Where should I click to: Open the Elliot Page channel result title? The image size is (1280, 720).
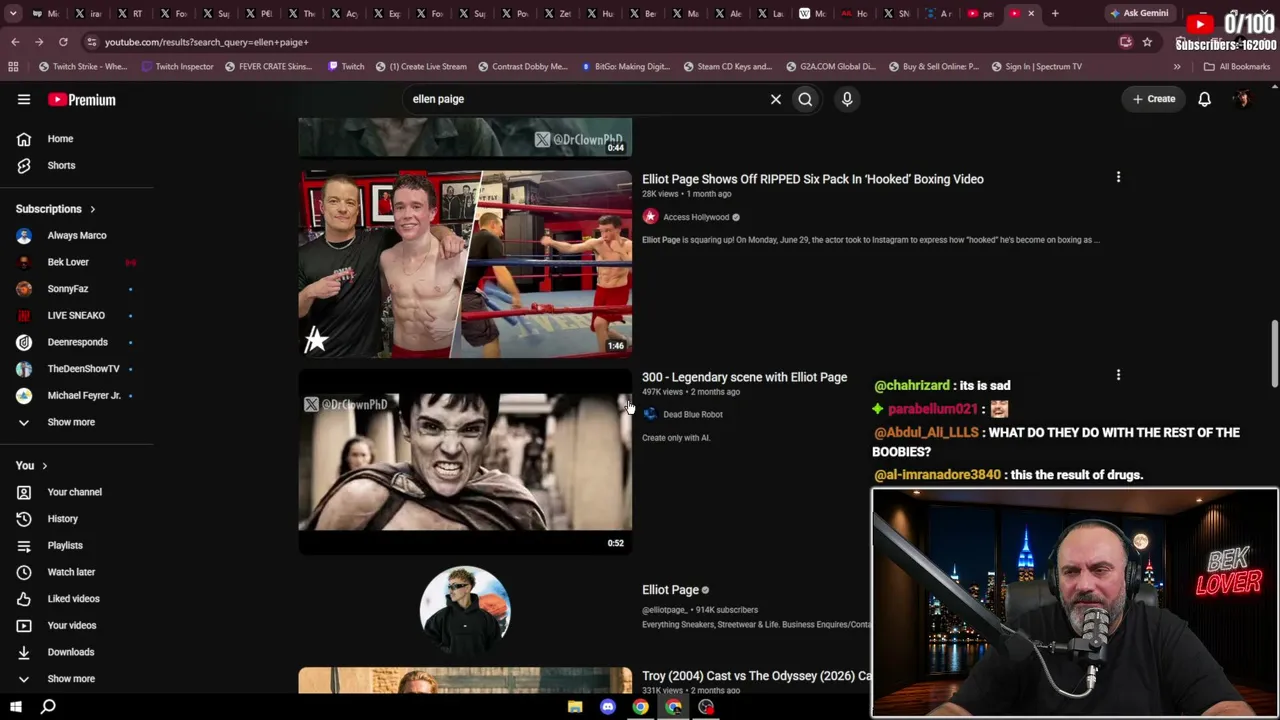click(670, 590)
